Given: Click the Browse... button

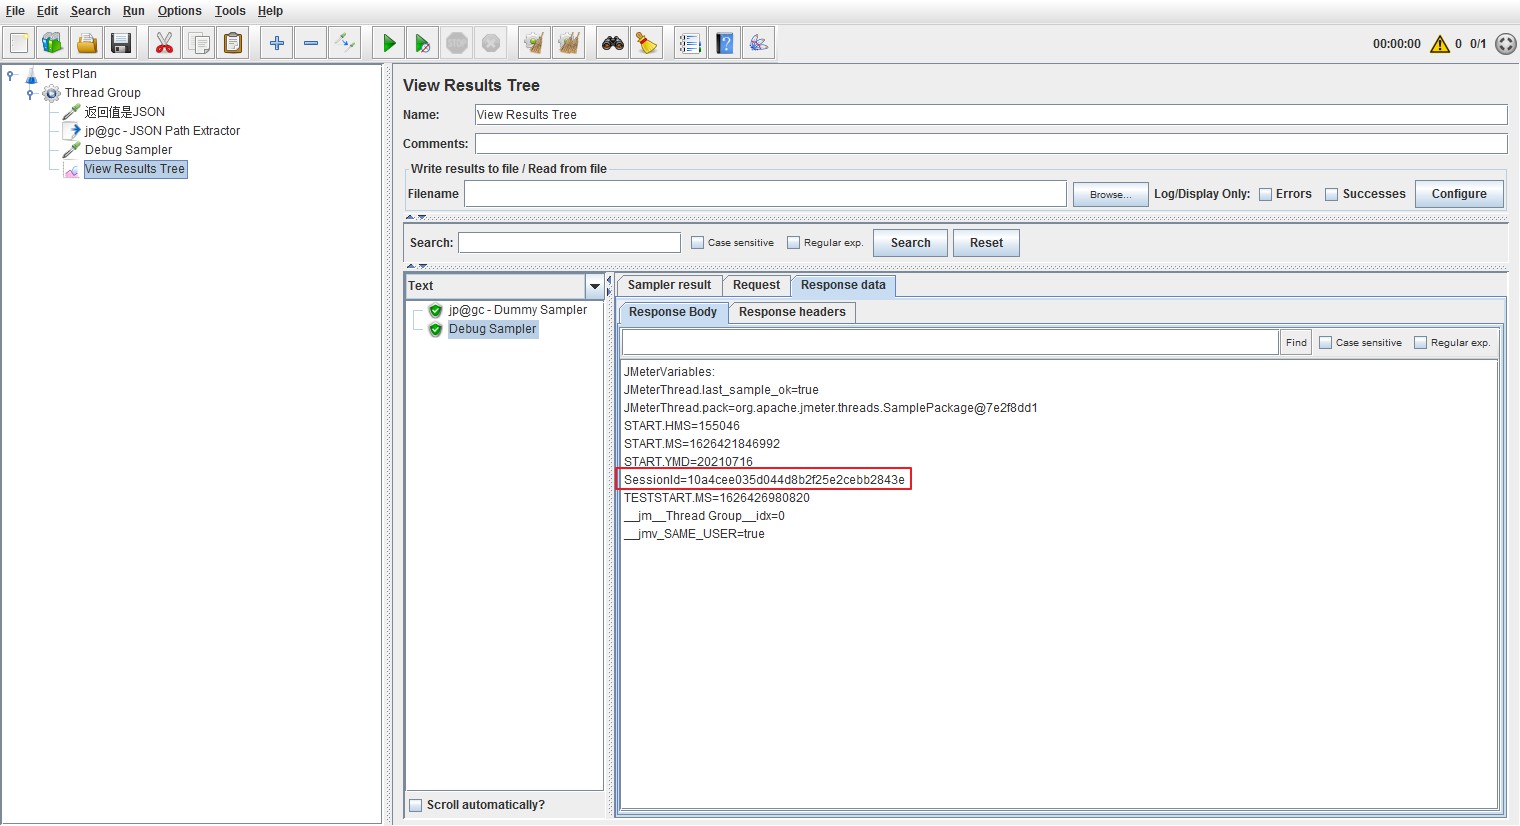Looking at the screenshot, I should pos(1110,194).
